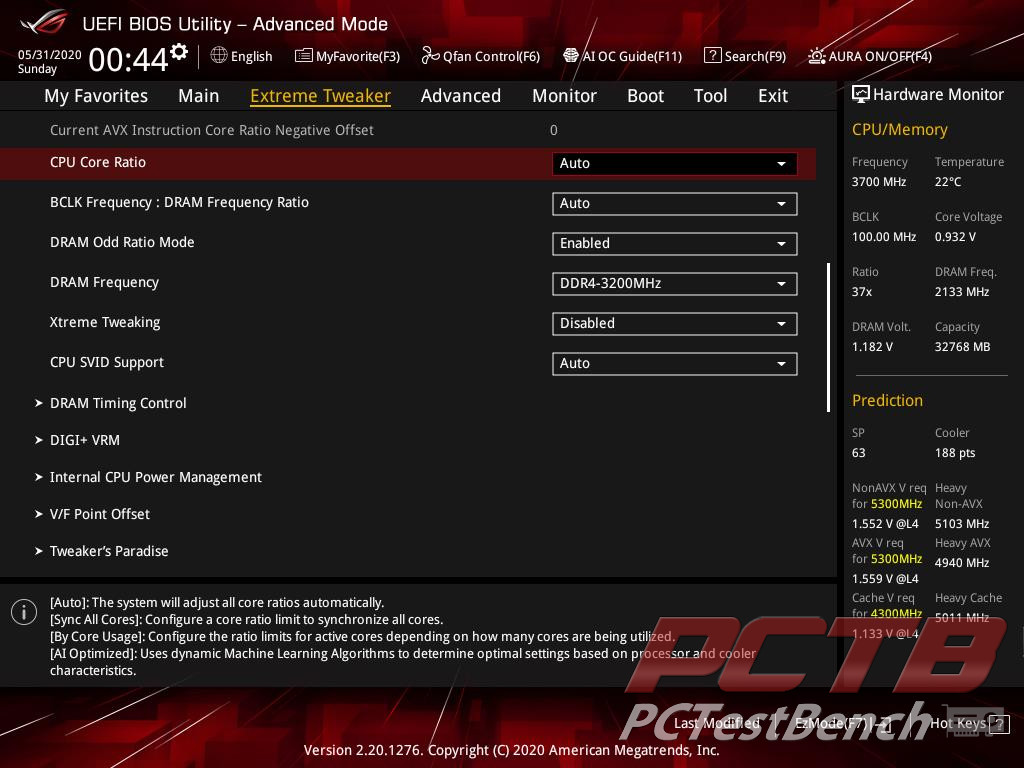This screenshot has width=1024, height=768.
Task: Click the globe language icon
Action: 219,56
